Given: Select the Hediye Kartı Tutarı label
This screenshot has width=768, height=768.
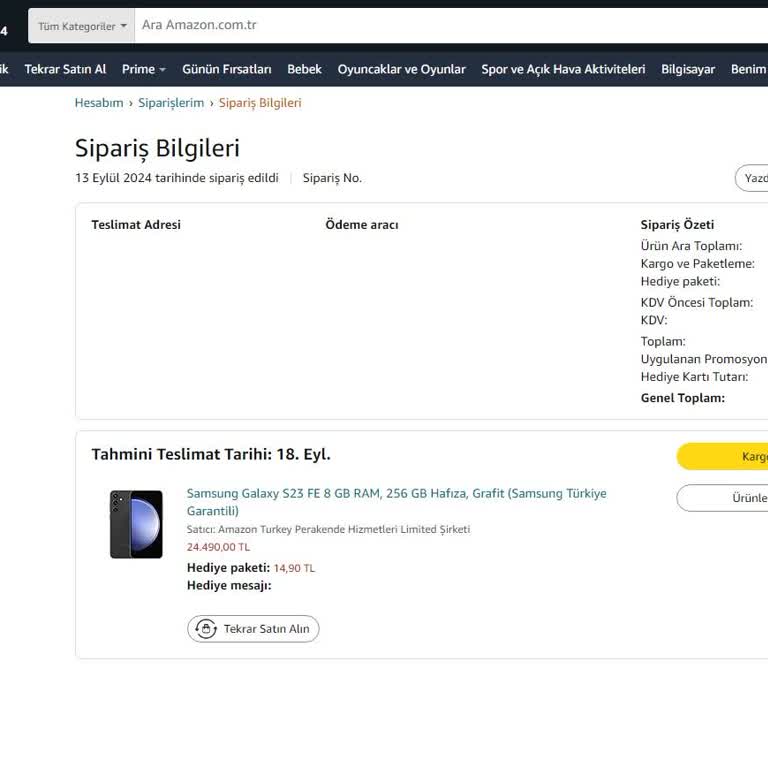Looking at the screenshot, I should (x=695, y=377).
